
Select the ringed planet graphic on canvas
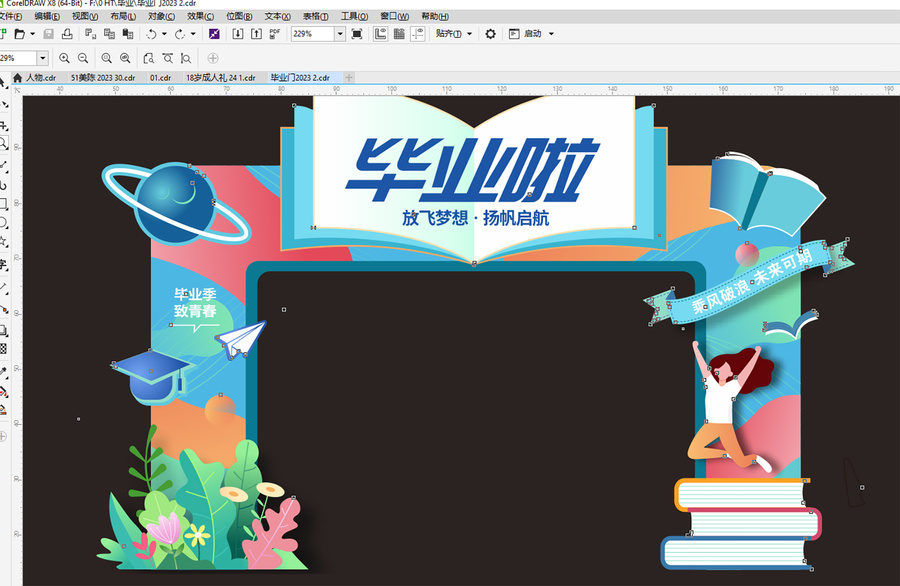pos(176,204)
